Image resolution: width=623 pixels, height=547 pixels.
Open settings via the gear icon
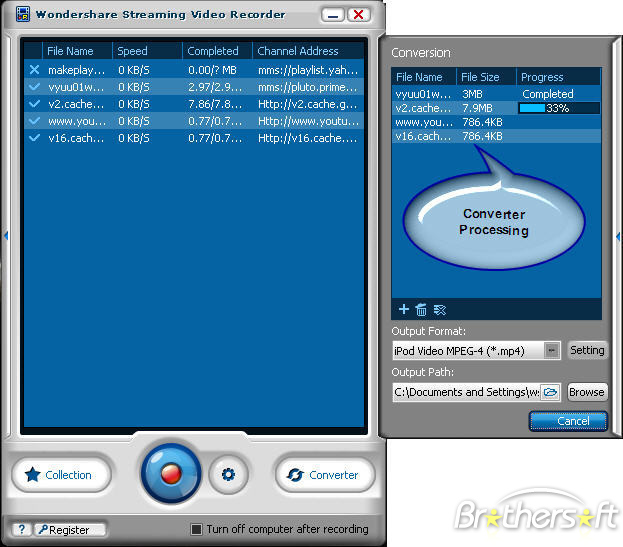coord(228,474)
